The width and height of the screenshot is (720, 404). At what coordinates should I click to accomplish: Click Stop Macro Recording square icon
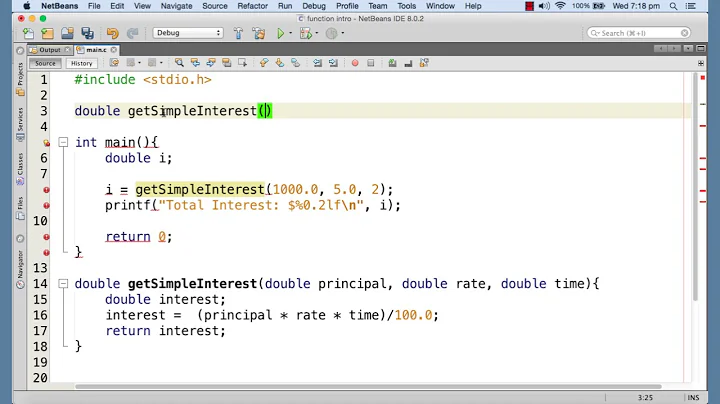coord(371,63)
